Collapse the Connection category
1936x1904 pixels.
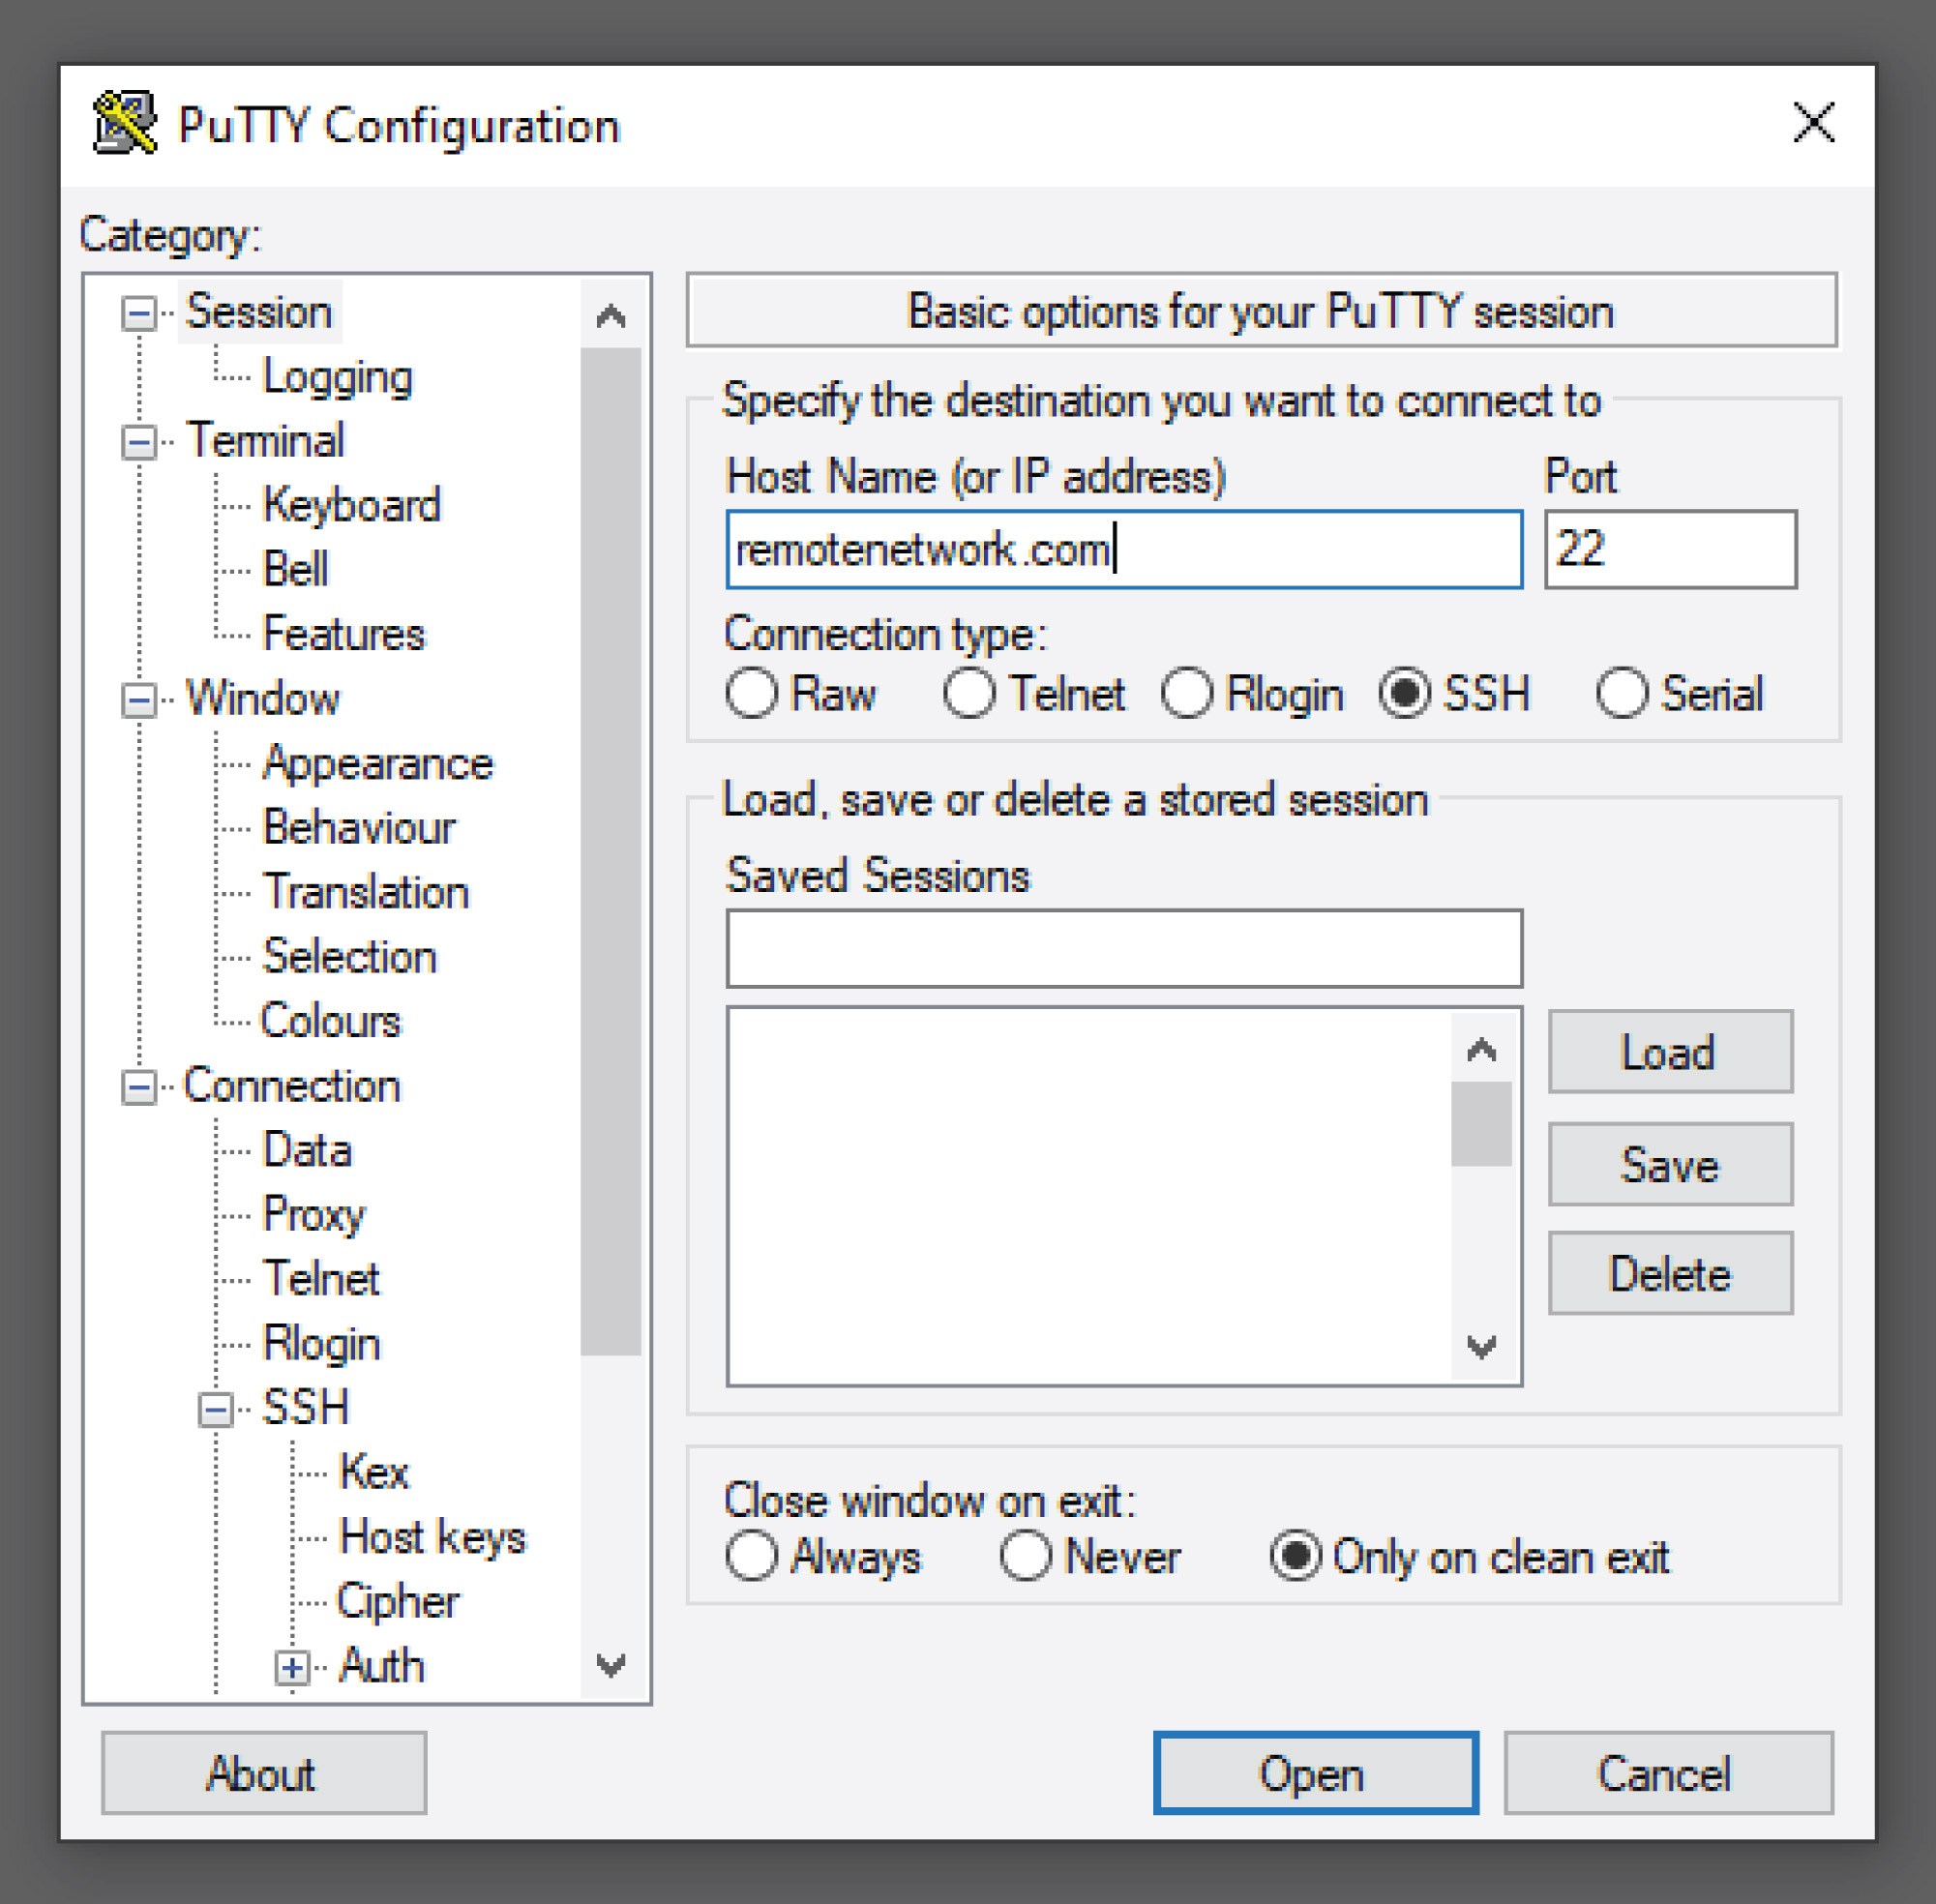click(x=138, y=1086)
